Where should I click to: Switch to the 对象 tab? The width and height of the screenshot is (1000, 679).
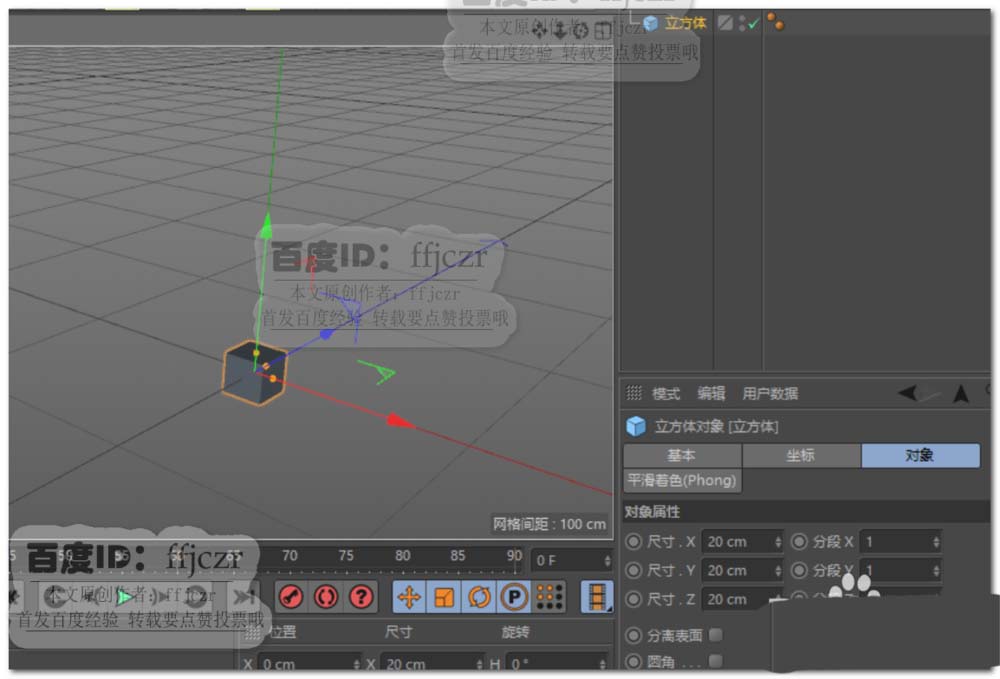920,455
